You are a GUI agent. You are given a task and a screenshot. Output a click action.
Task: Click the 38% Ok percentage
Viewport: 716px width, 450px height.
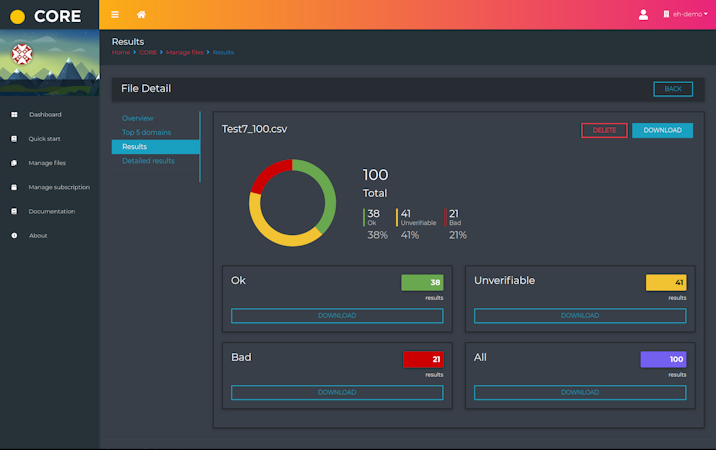coord(378,235)
